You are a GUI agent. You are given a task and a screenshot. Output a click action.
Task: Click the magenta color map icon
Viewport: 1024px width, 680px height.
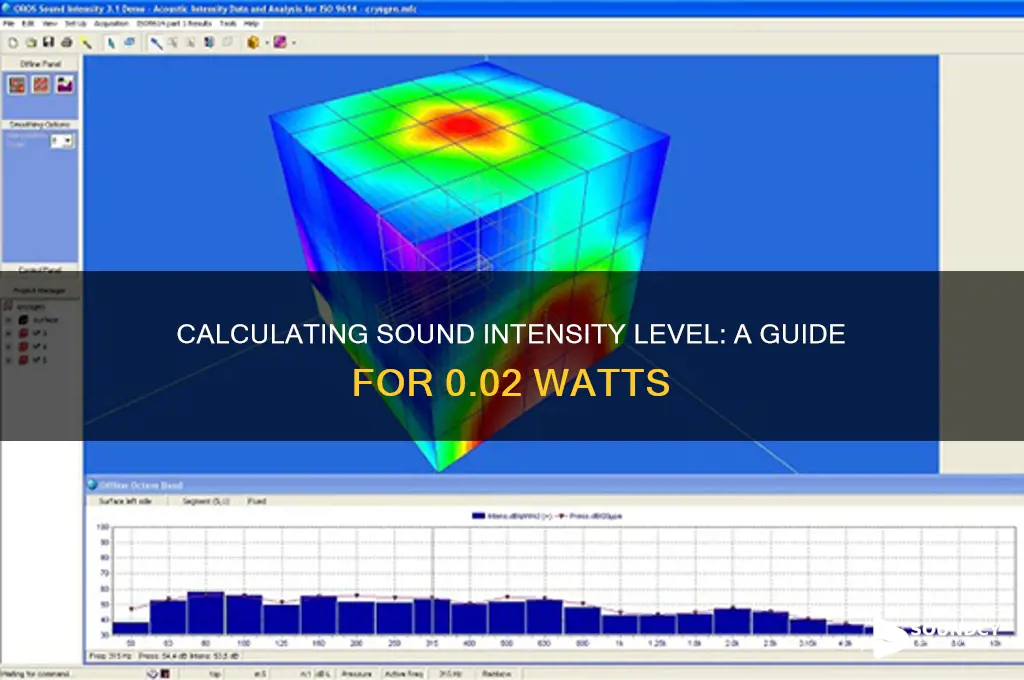280,42
